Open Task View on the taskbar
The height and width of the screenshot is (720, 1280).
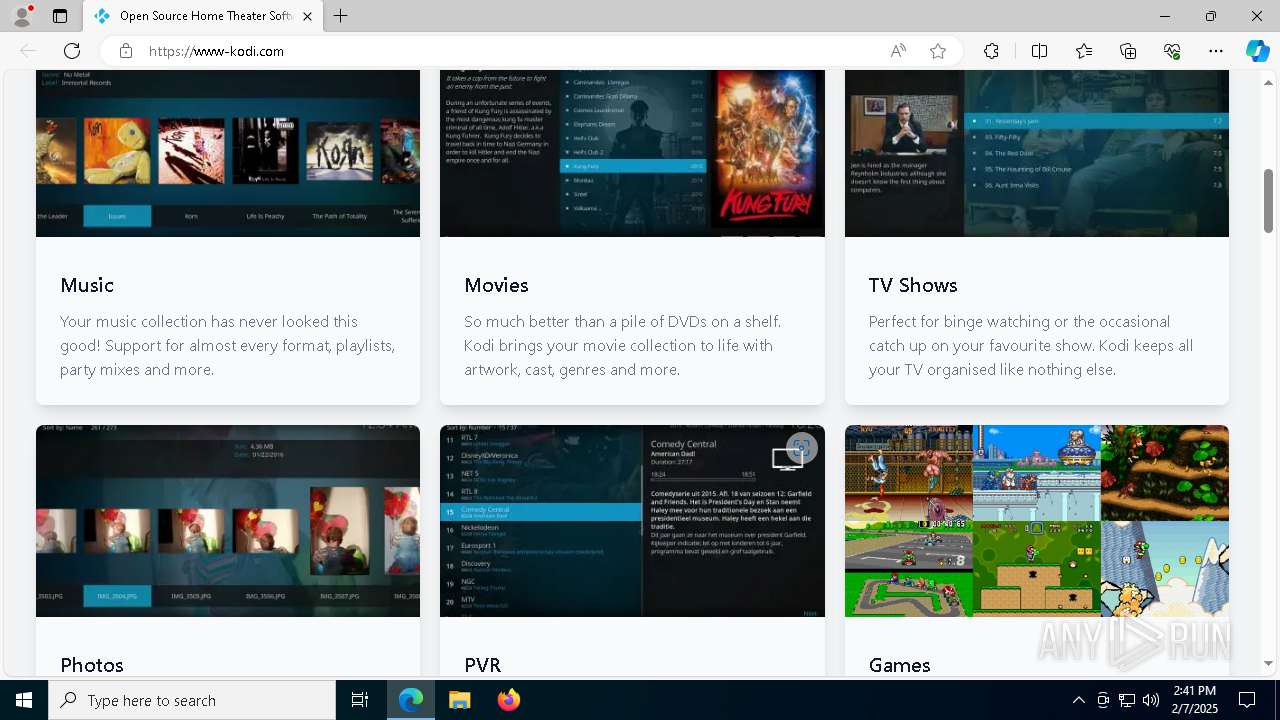point(360,700)
